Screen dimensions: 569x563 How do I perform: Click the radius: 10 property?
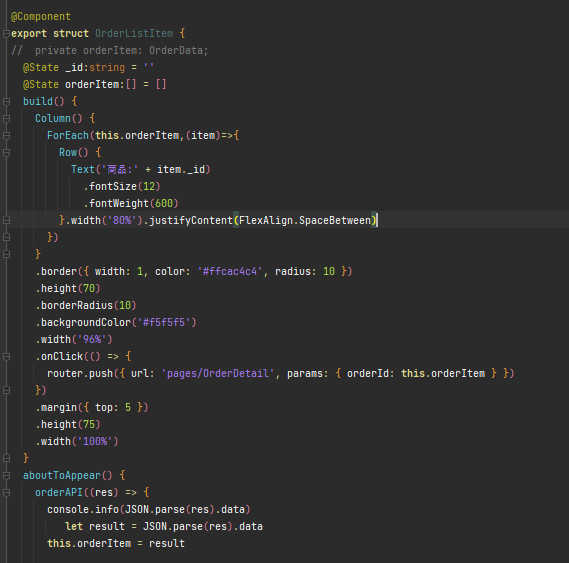tap(305, 272)
